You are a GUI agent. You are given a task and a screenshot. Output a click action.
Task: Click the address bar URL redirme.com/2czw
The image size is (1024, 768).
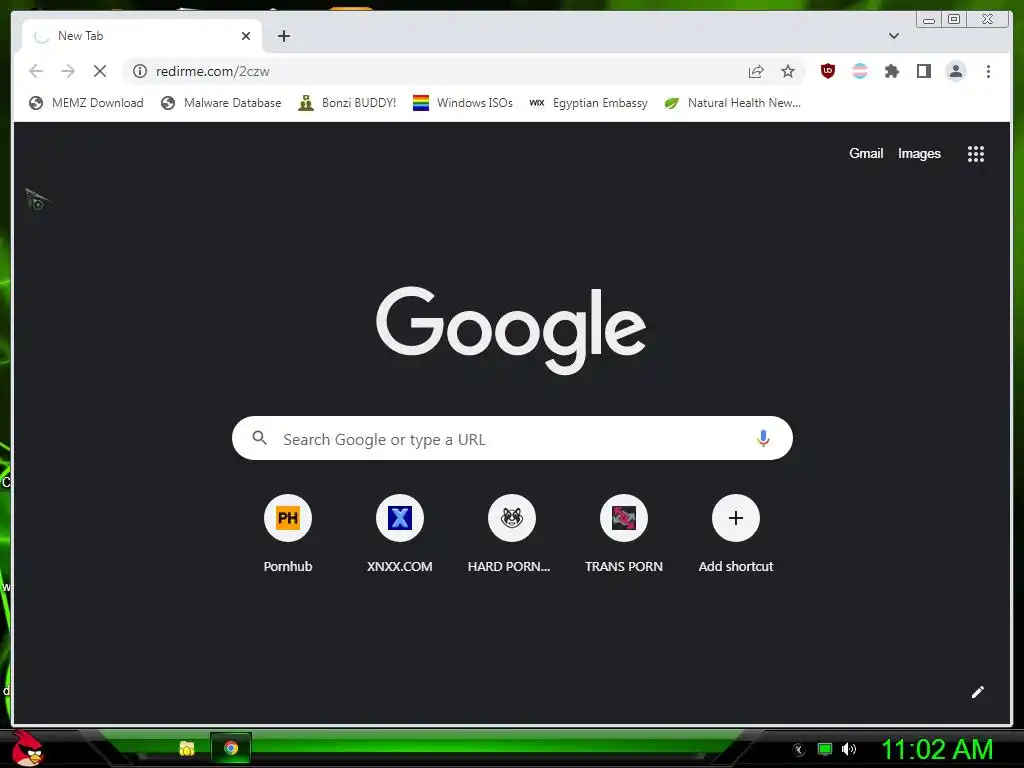[x=212, y=71]
